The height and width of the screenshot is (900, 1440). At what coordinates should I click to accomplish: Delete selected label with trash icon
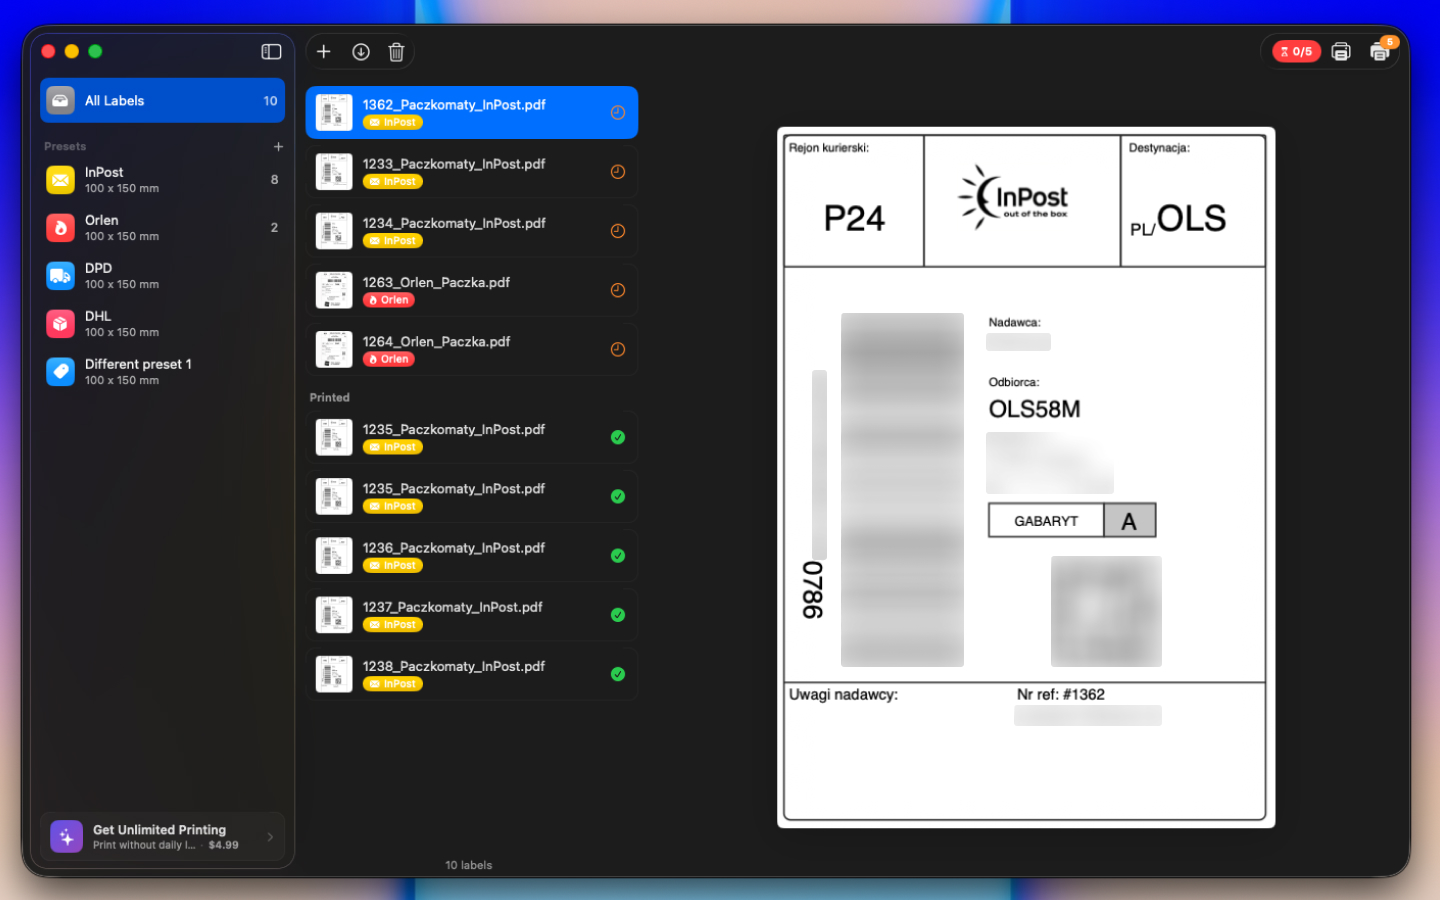[x=396, y=52]
